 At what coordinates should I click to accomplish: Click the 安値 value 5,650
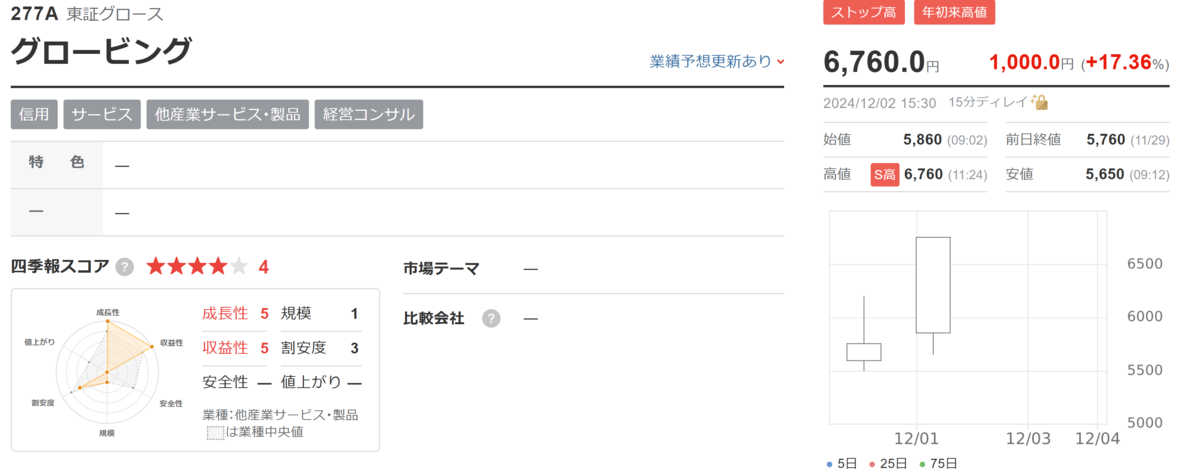1105,174
